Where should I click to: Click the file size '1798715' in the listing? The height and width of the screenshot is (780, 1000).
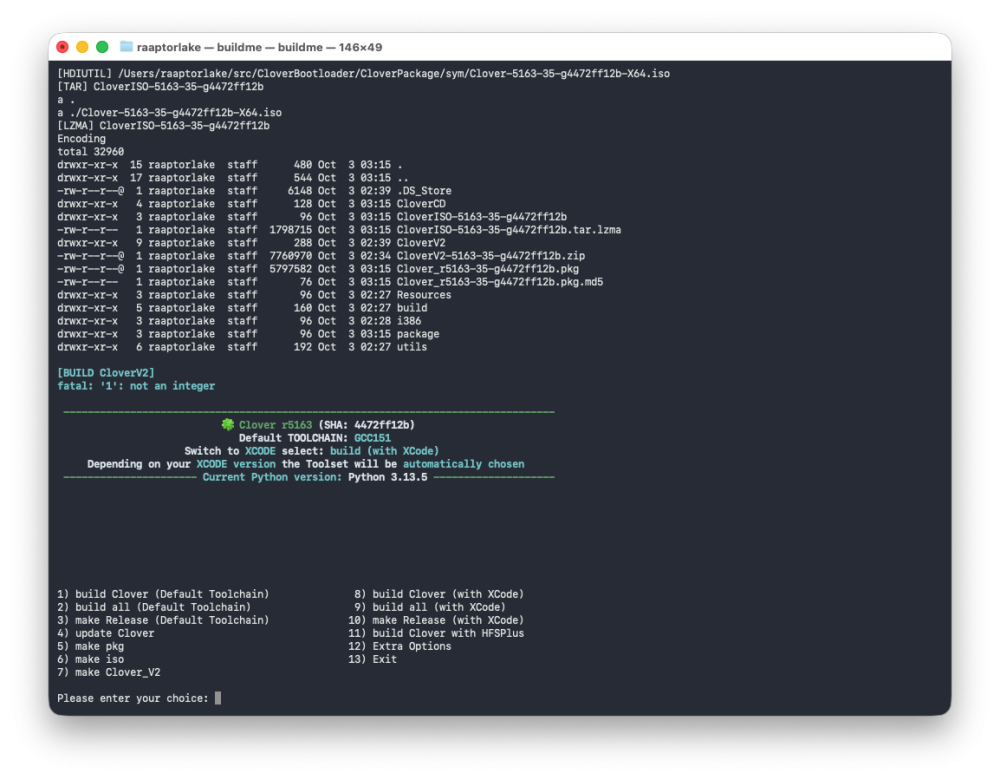click(x=291, y=230)
